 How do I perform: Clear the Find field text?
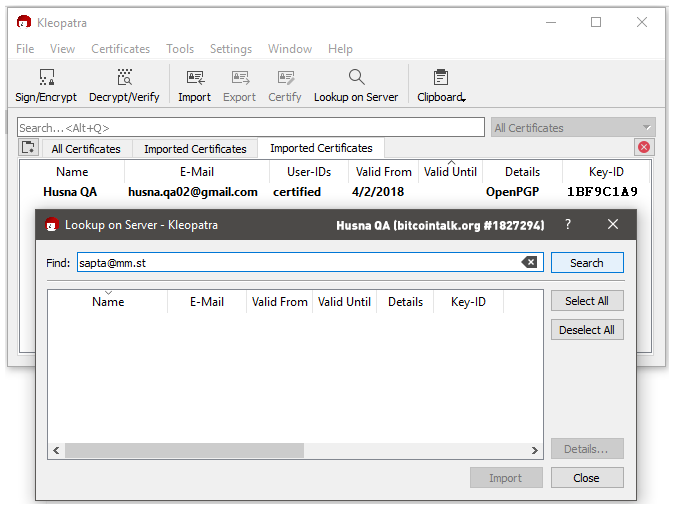[529, 262]
